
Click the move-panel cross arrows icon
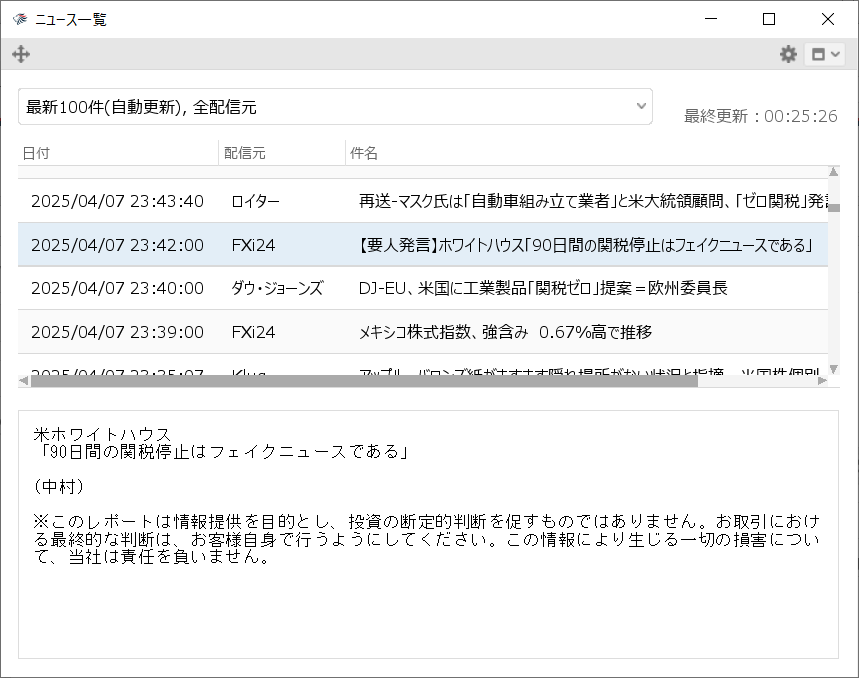click(21, 54)
